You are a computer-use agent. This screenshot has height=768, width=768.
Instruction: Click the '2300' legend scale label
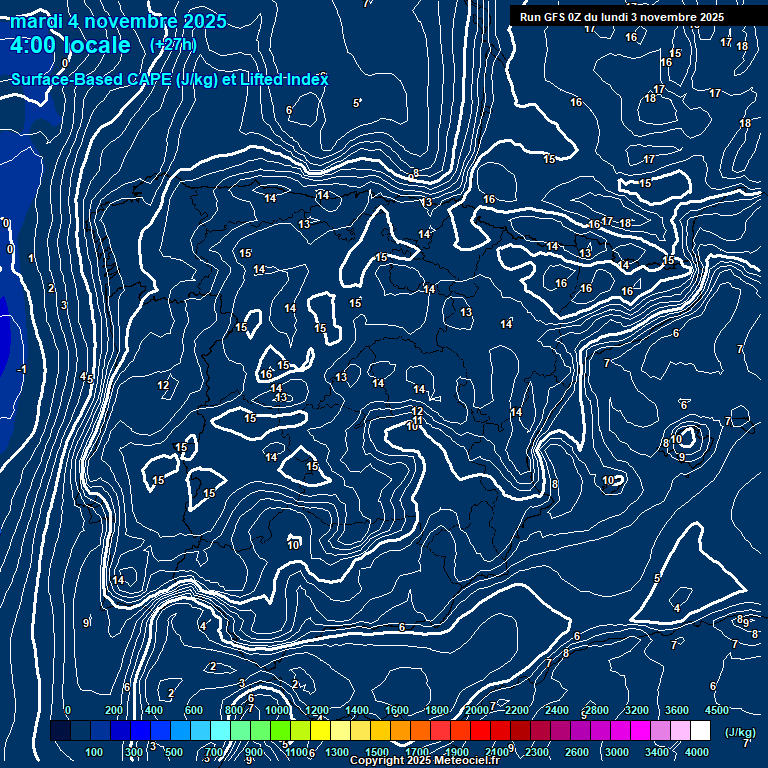(537, 752)
